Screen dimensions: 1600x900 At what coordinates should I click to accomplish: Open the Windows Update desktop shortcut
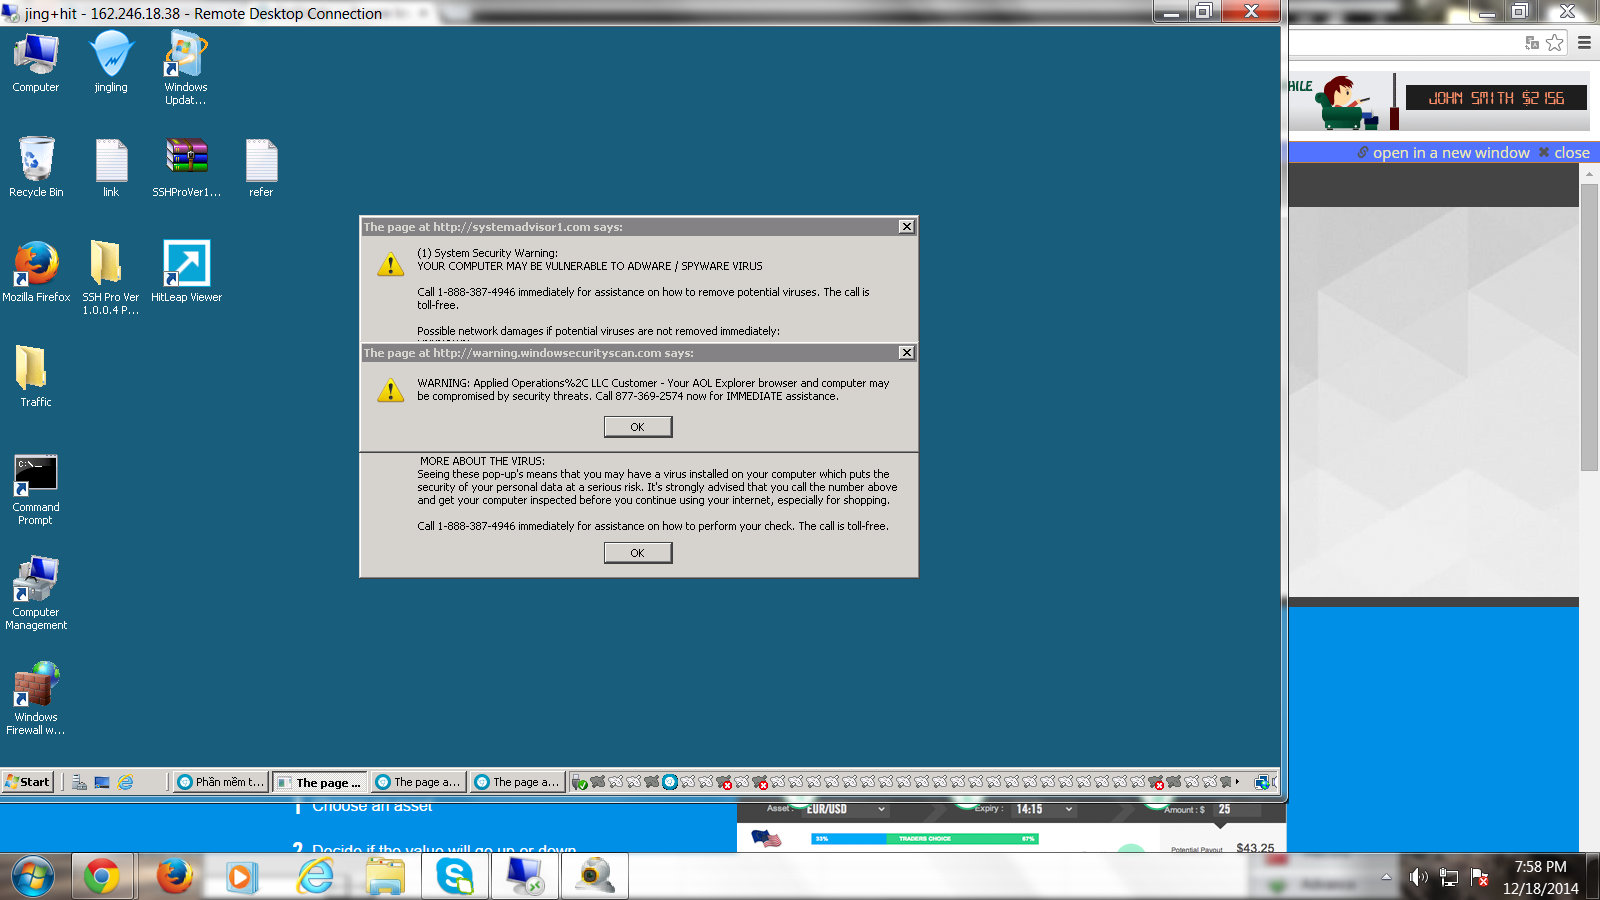coord(186,68)
